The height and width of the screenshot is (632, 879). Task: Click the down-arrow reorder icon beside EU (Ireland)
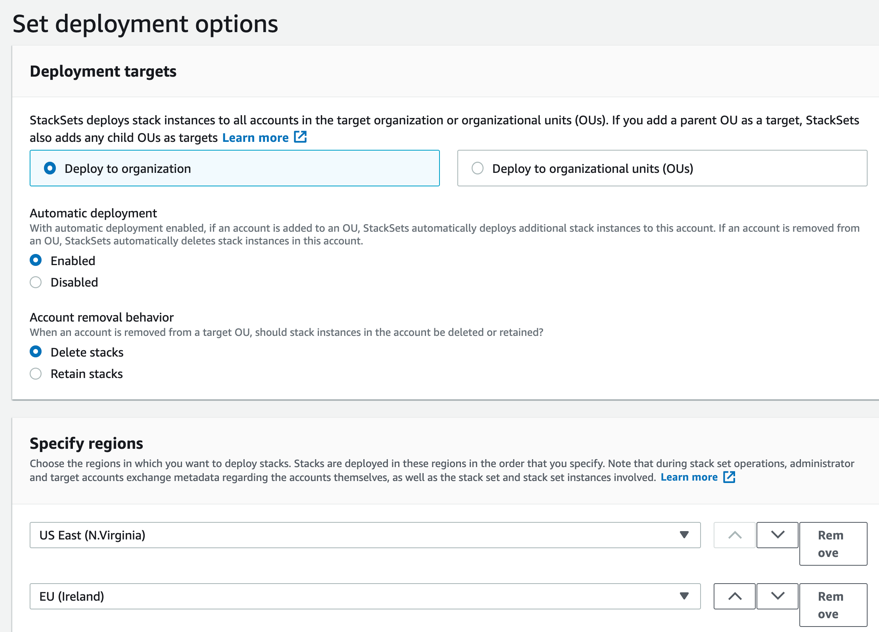pos(777,596)
